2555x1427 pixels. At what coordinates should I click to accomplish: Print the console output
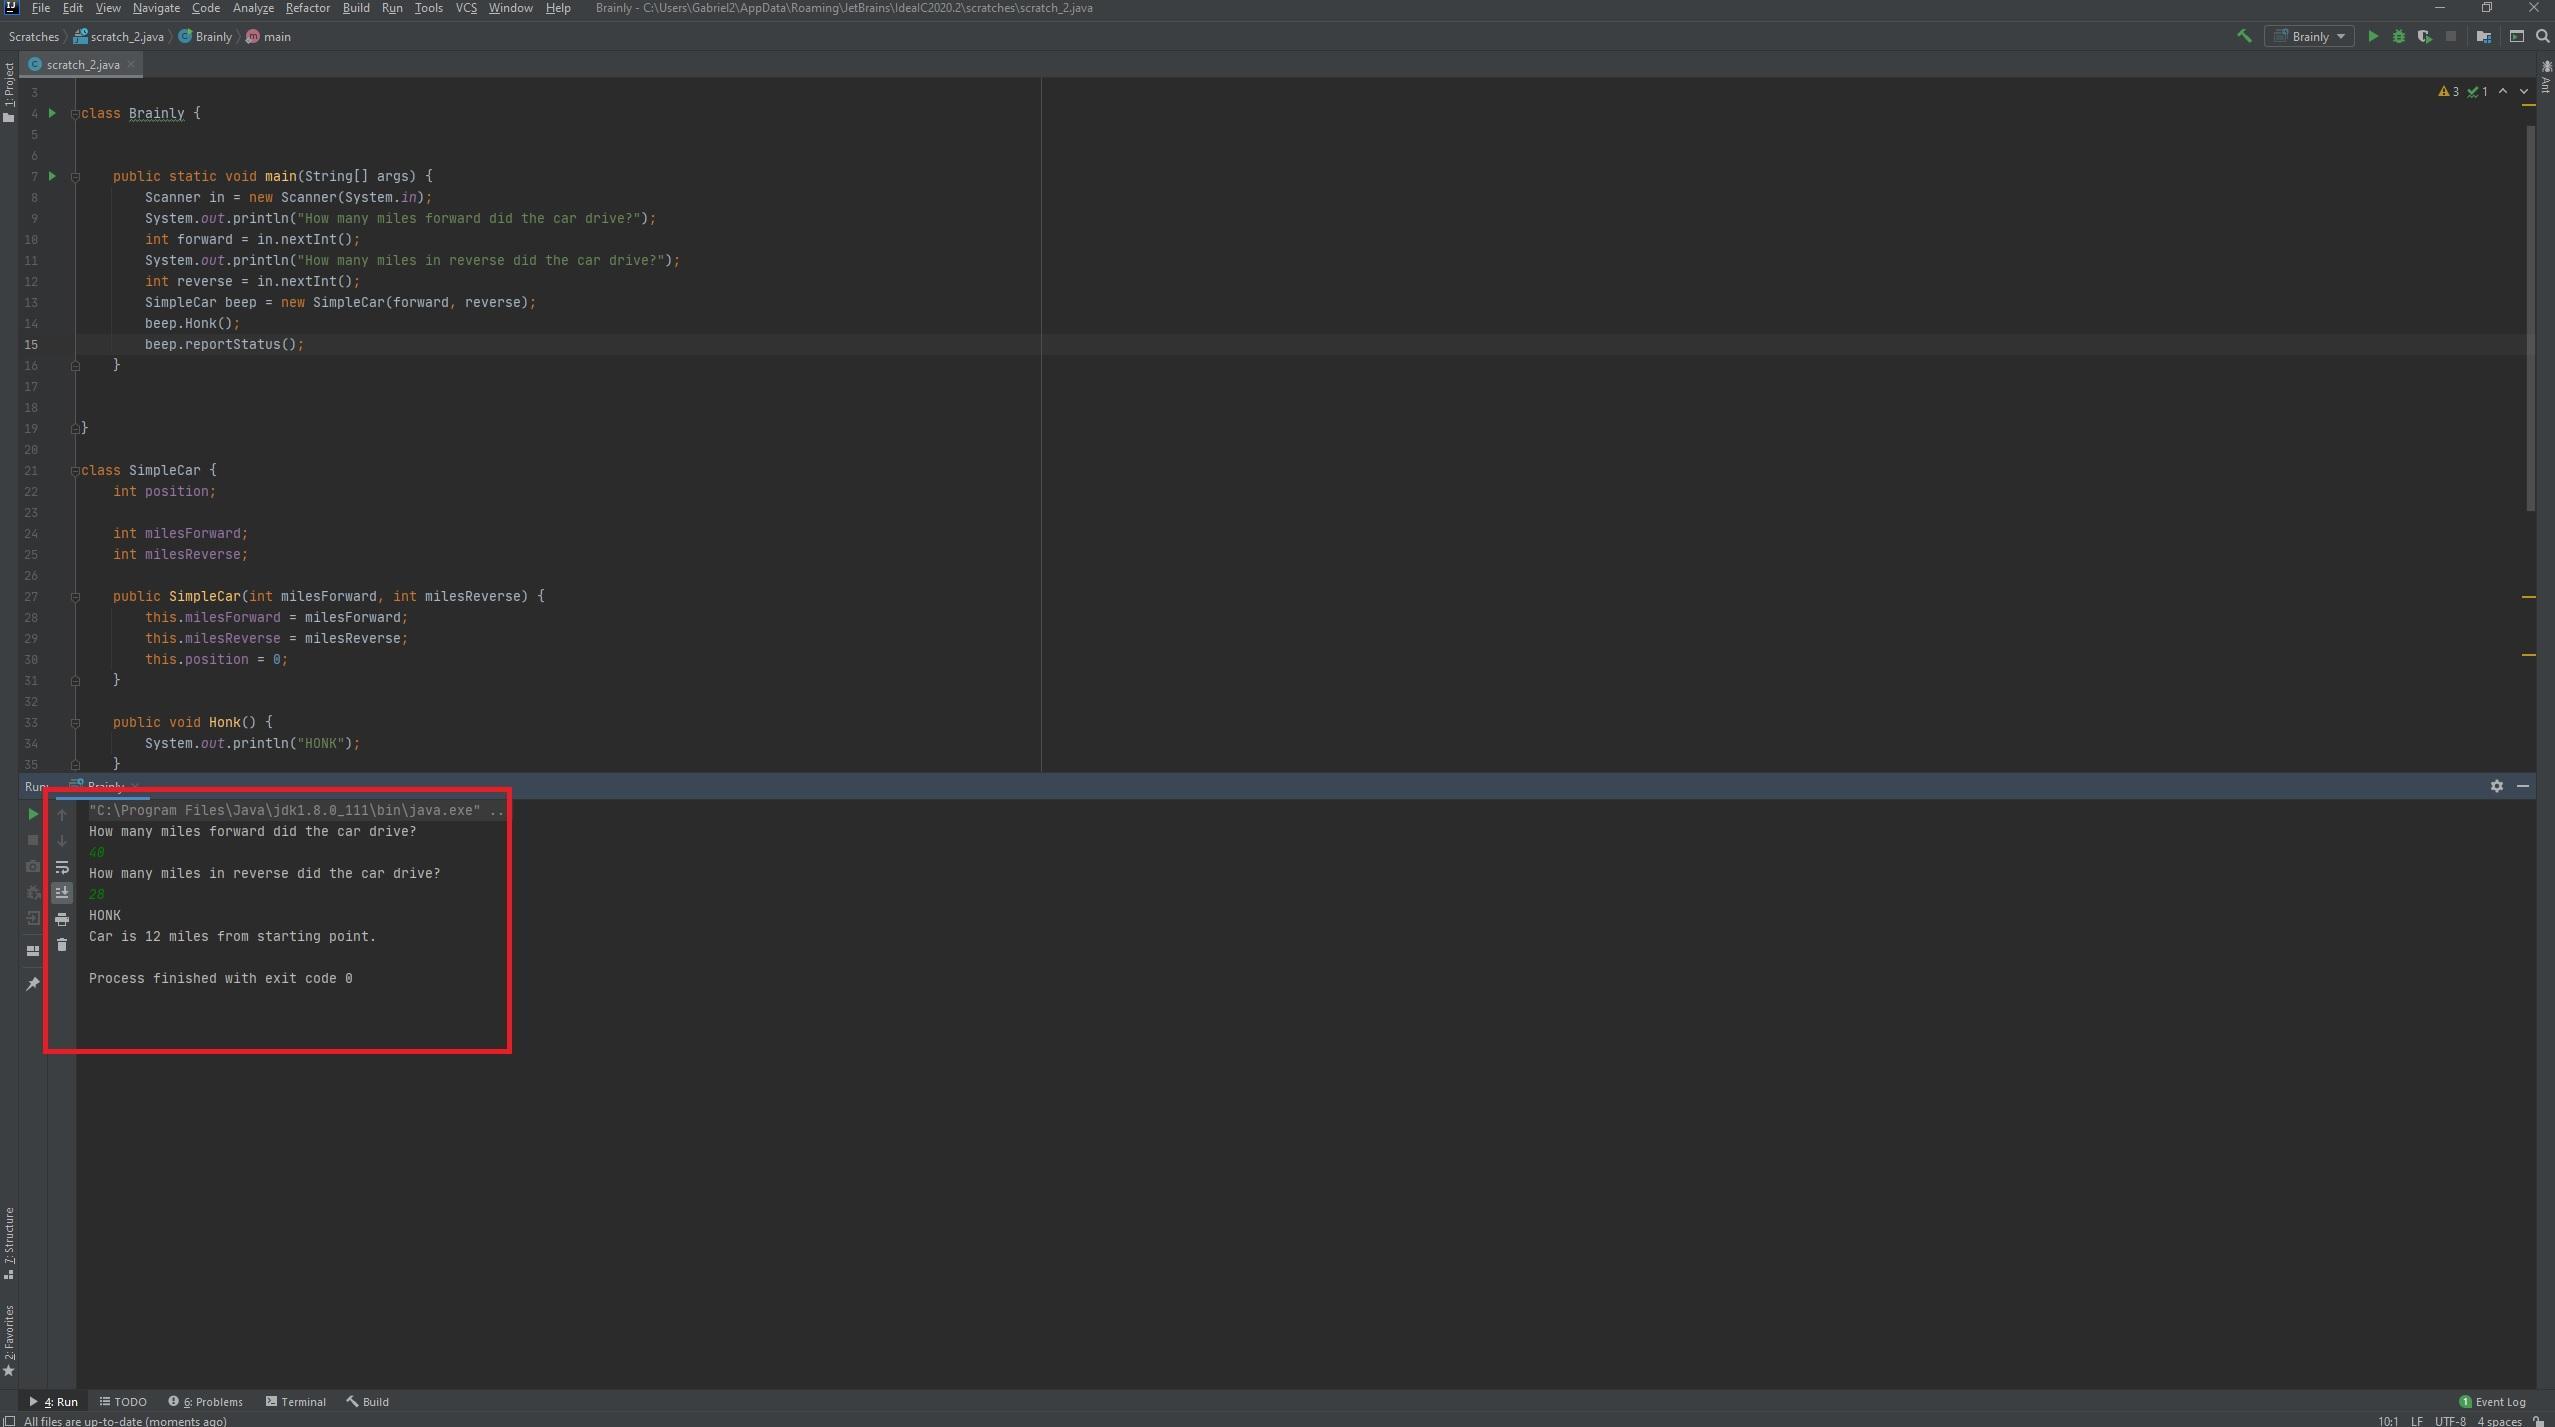62,919
